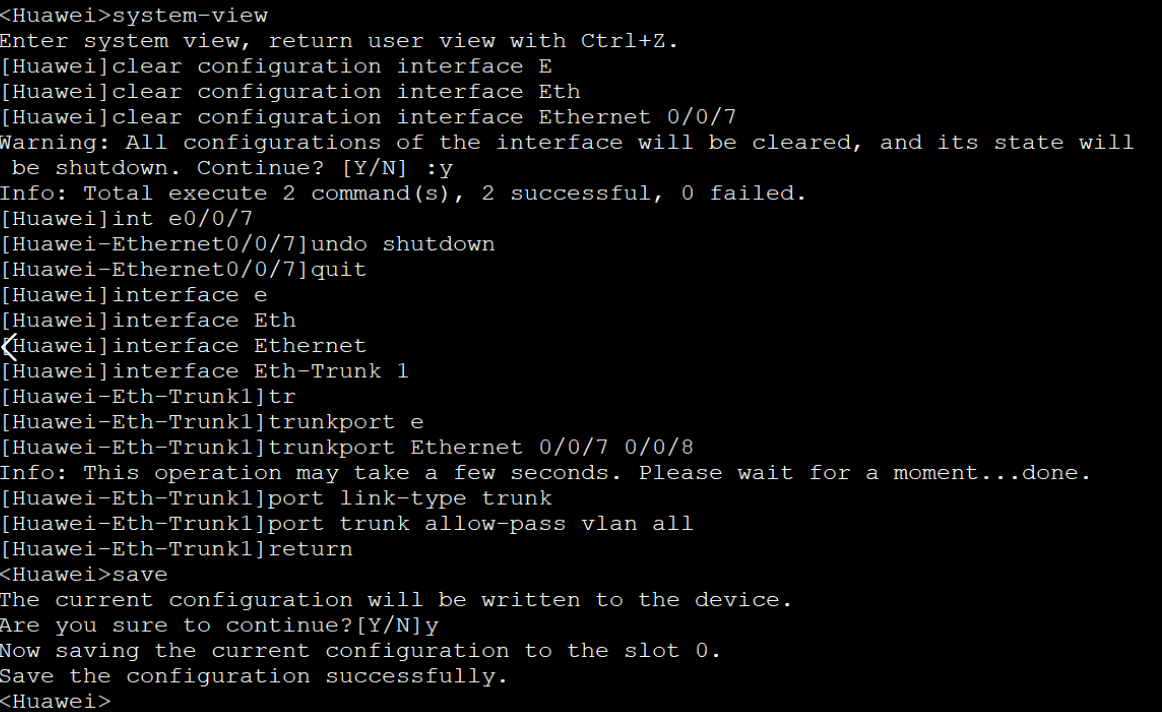Click the 'Save the configuration successfully.' message
This screenshot has width=1162, height=712.
[254, 676]
